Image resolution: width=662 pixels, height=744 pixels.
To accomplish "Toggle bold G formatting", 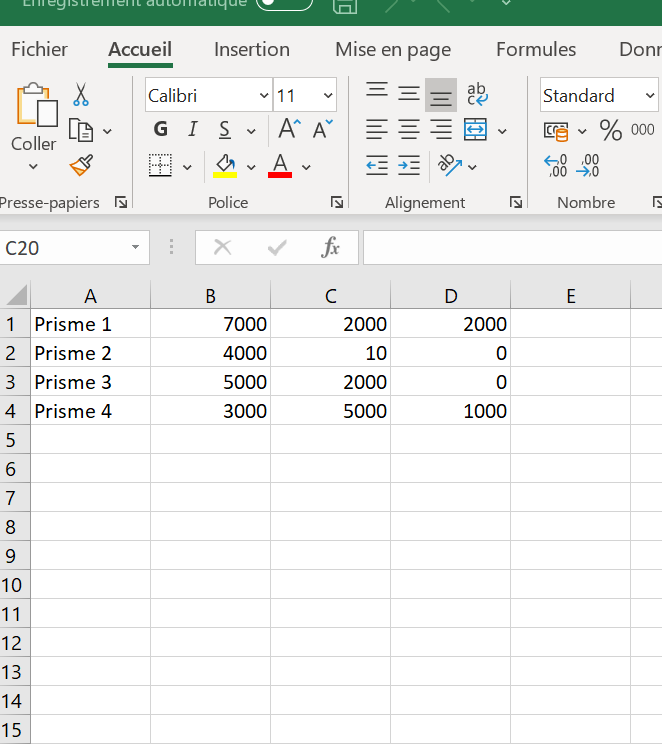I will pos(161,130).
